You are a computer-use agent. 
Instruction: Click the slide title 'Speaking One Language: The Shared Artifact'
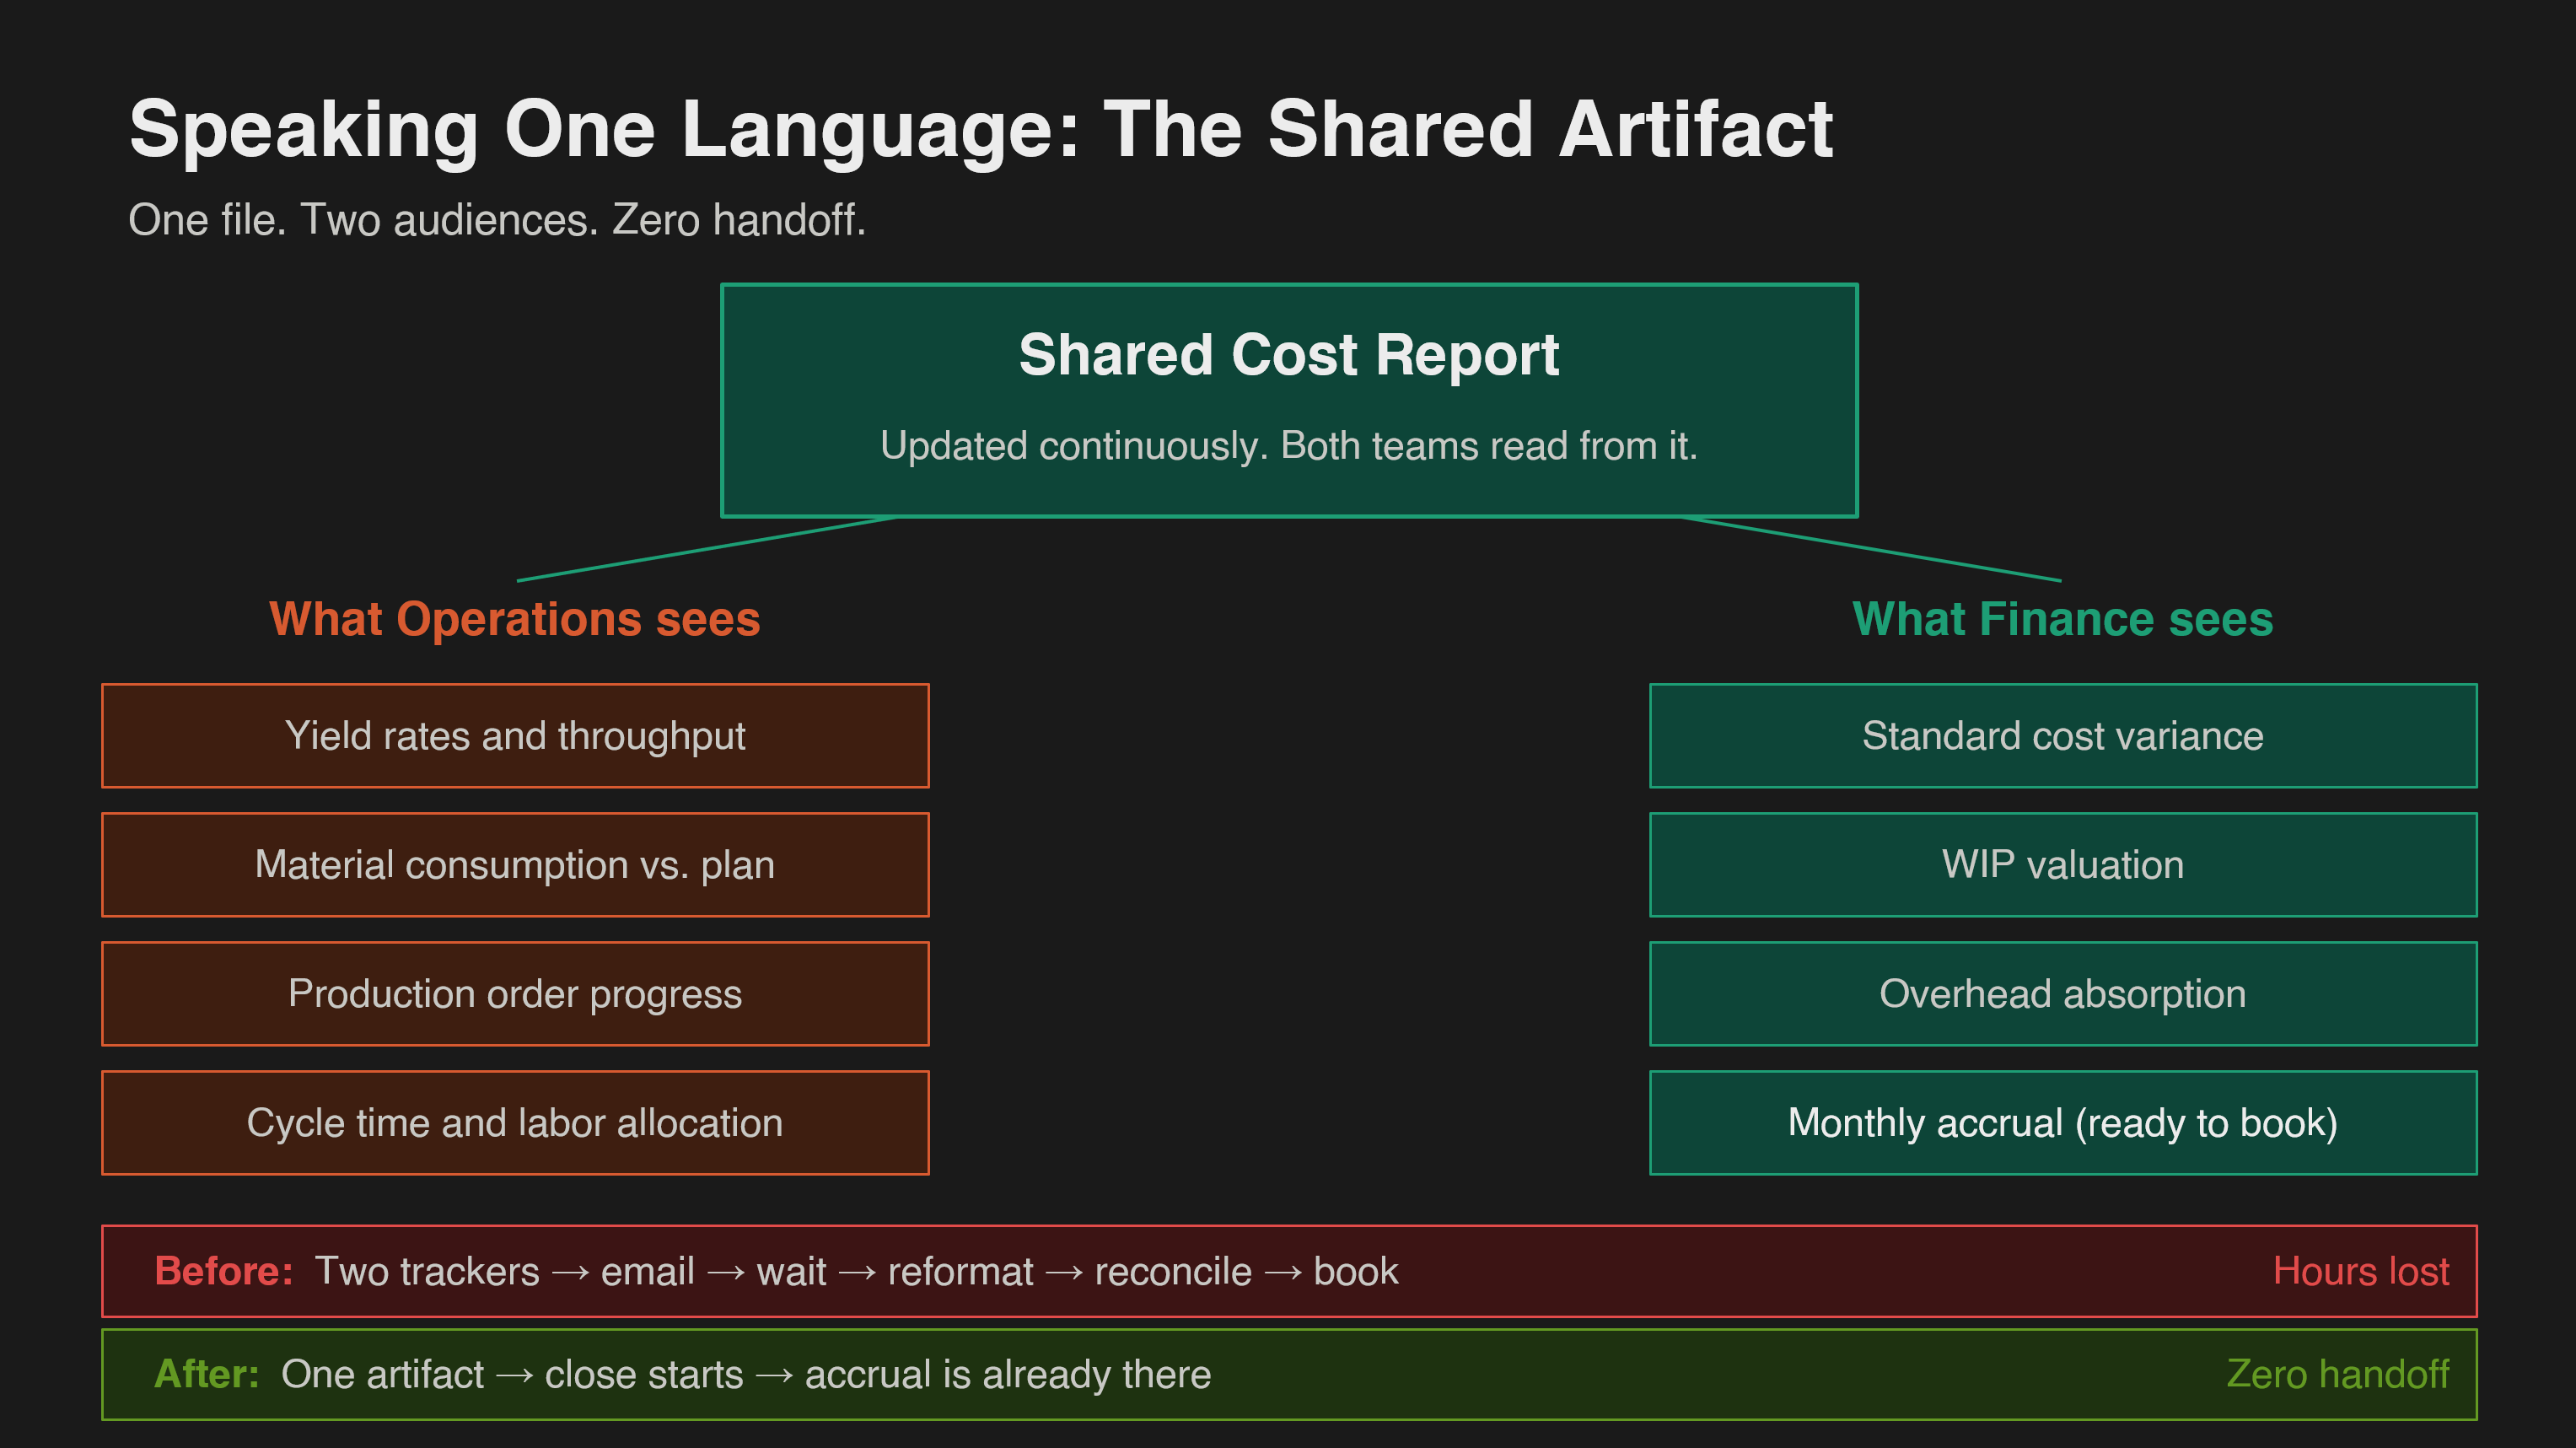[980, 130]
